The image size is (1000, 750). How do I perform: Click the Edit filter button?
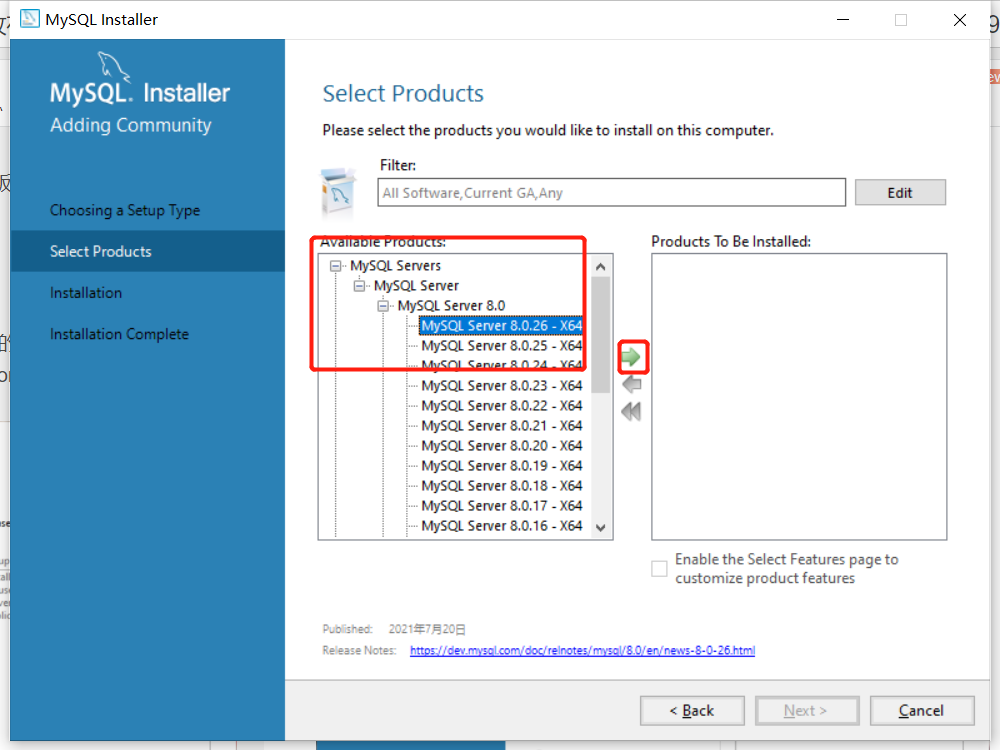[x=900, y=193]
